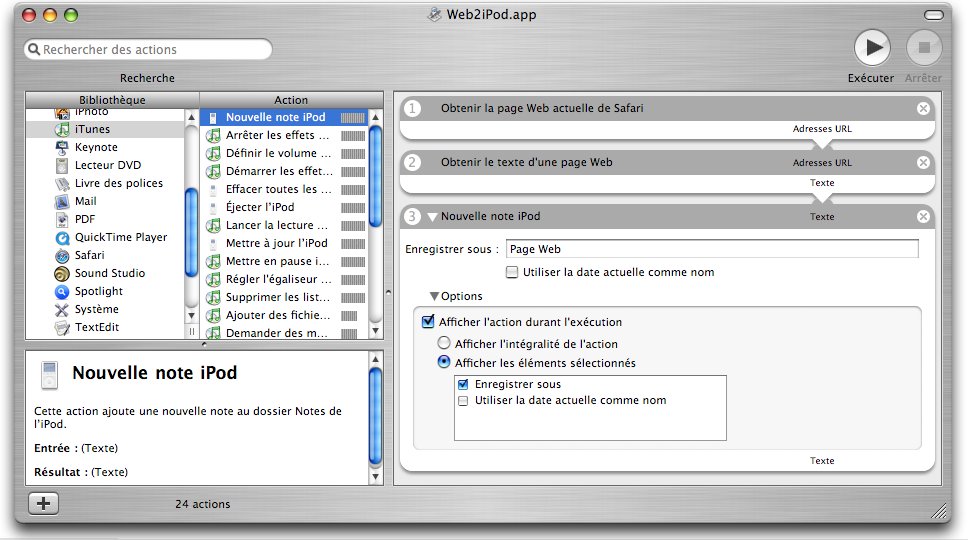This screenshot has width=968, height=540.
Task: Click the toolbar toggle pill button
Action: [933, 15]
